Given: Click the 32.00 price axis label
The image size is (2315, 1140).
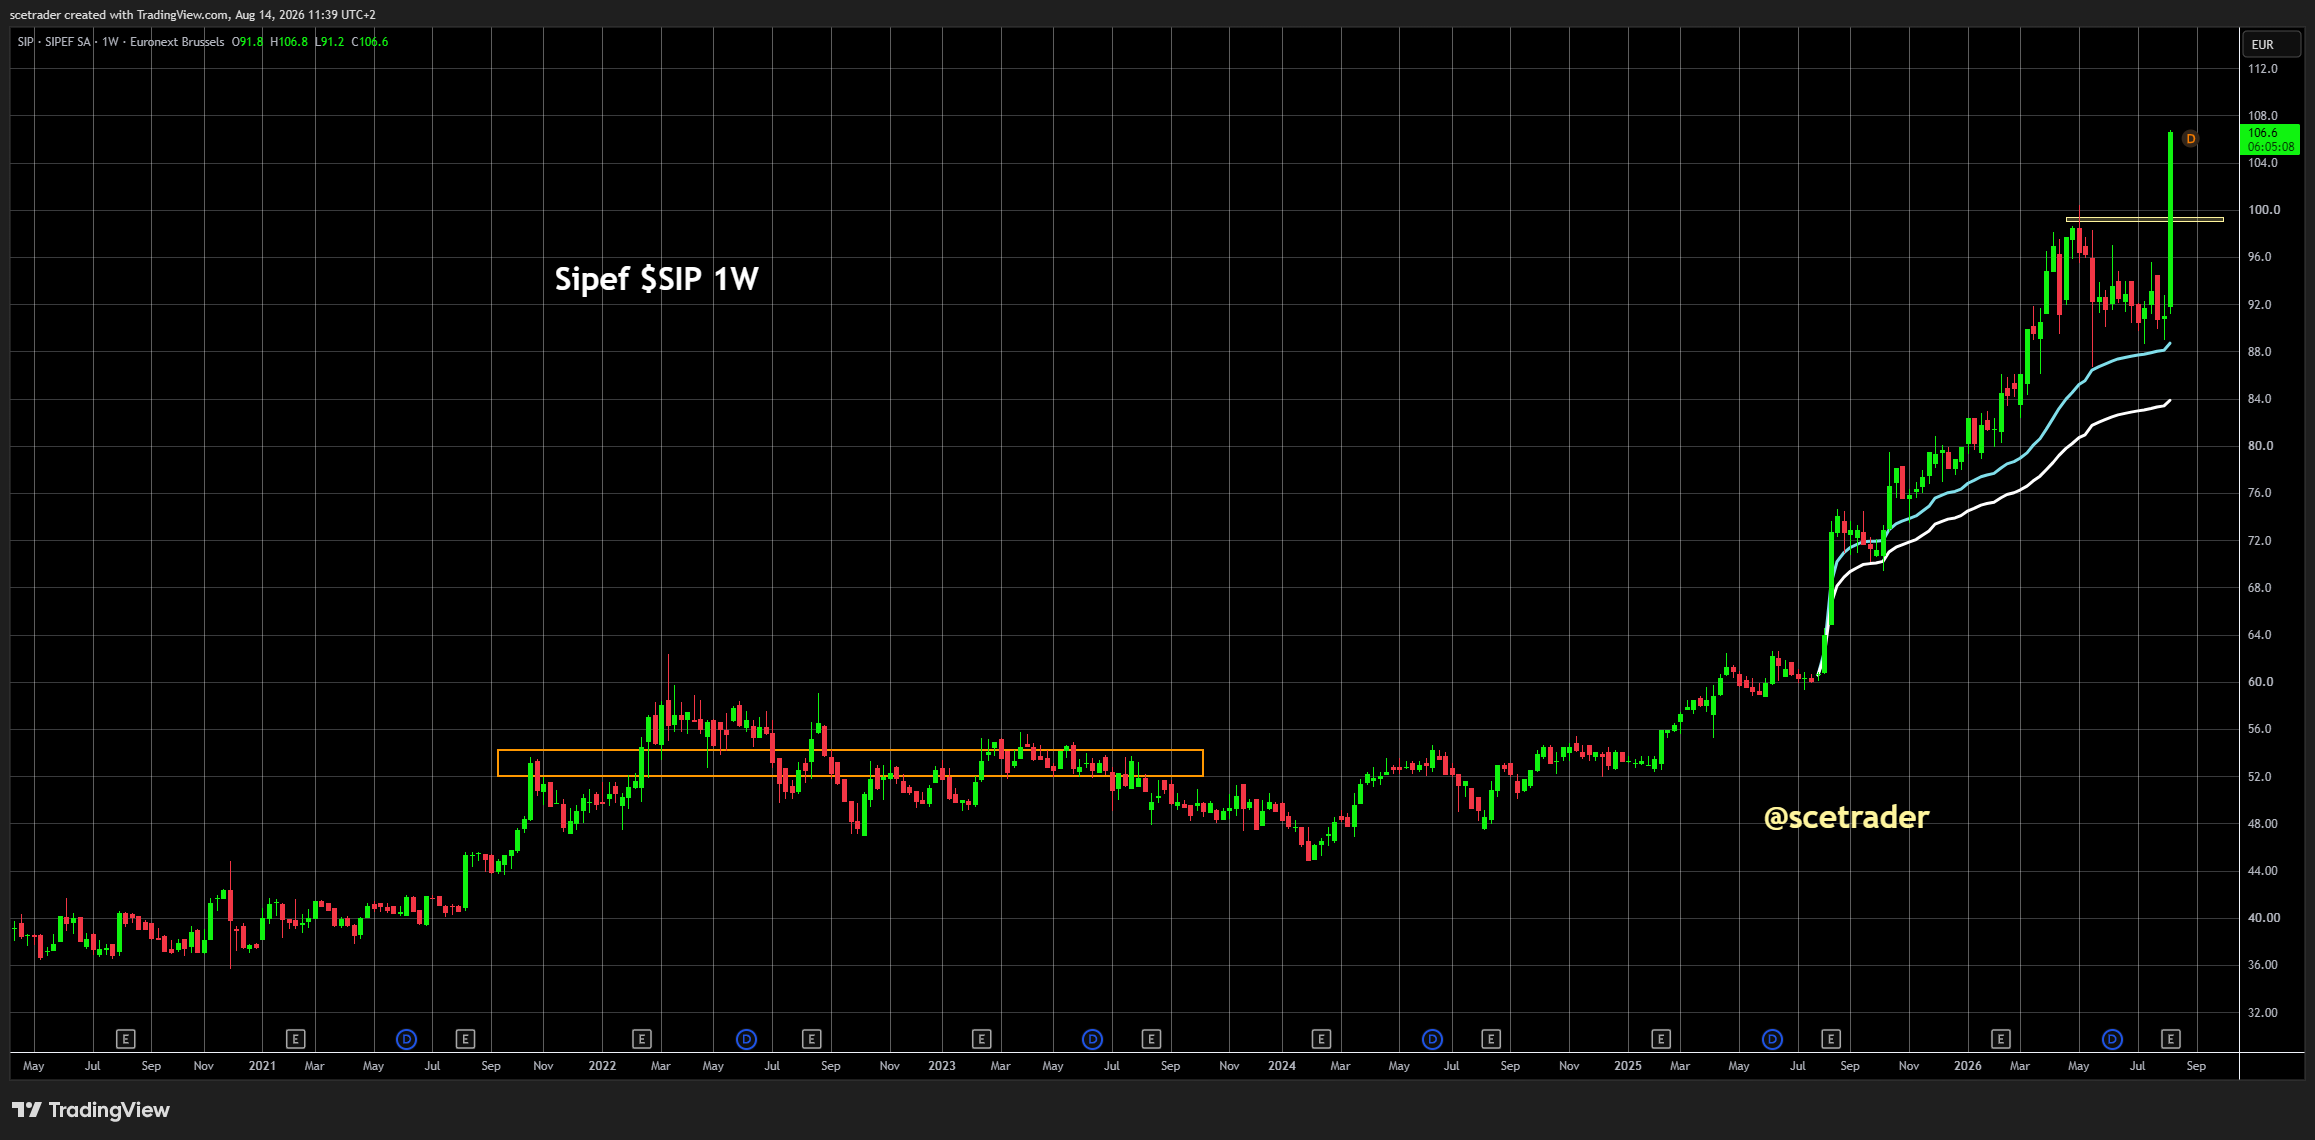Looking at the screenshot, I should click(2263, 1013).
